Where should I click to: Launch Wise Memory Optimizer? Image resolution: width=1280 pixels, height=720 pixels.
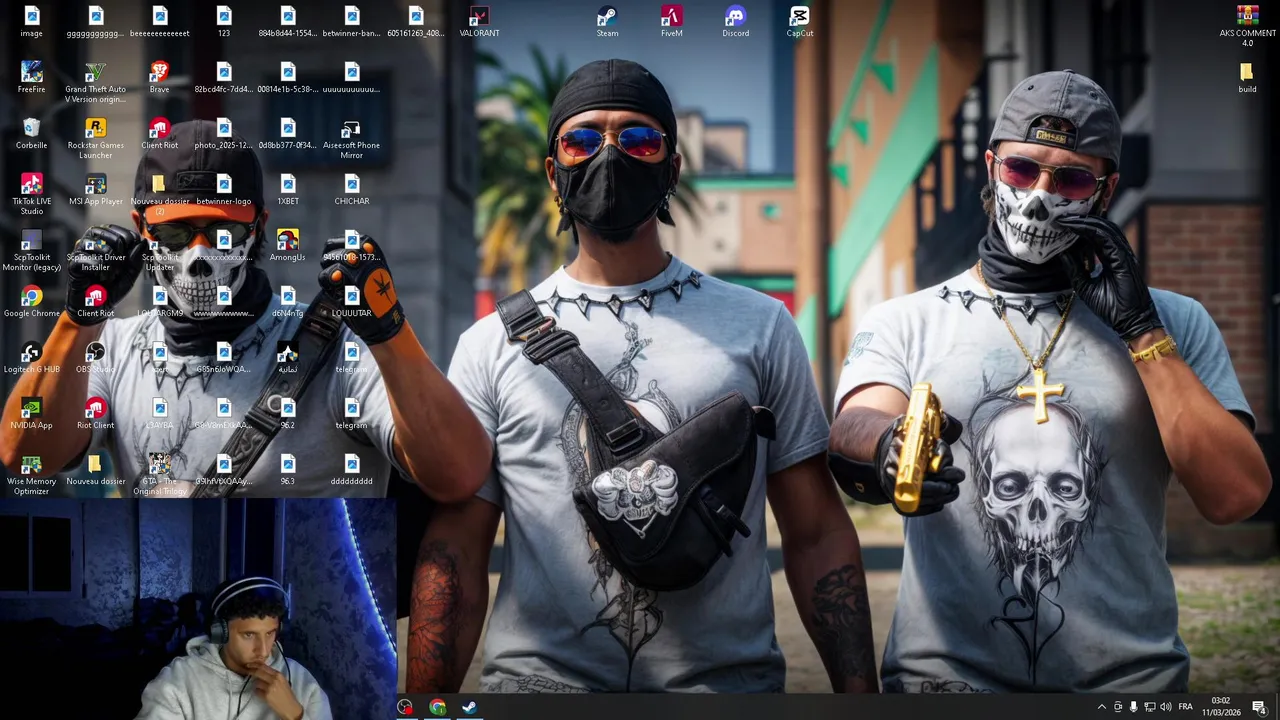[31, 474]
